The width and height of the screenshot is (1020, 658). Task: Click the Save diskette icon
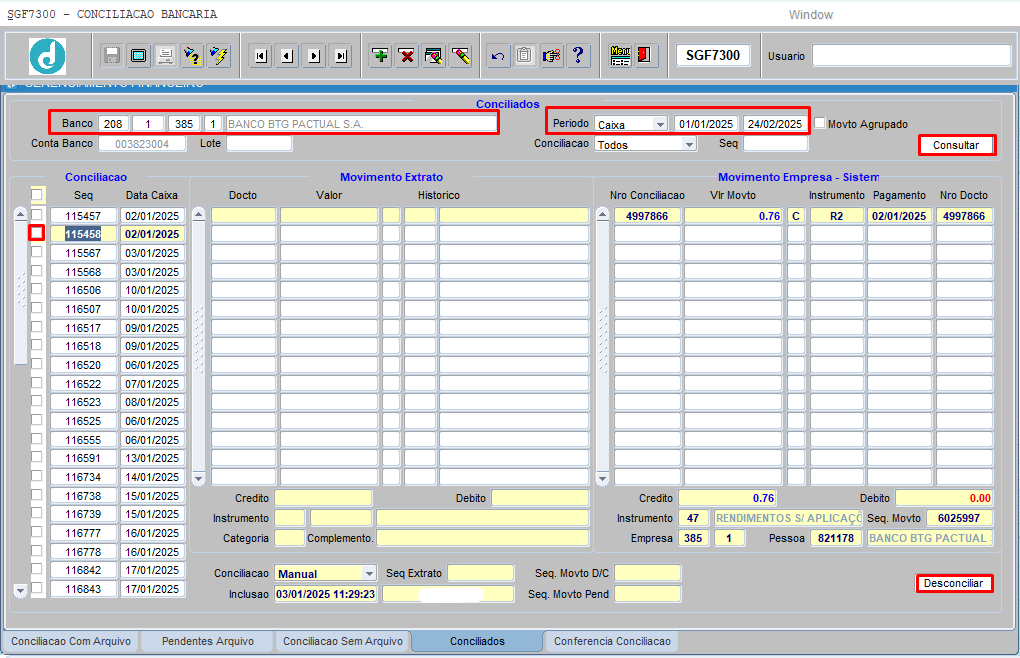[111, 56]
